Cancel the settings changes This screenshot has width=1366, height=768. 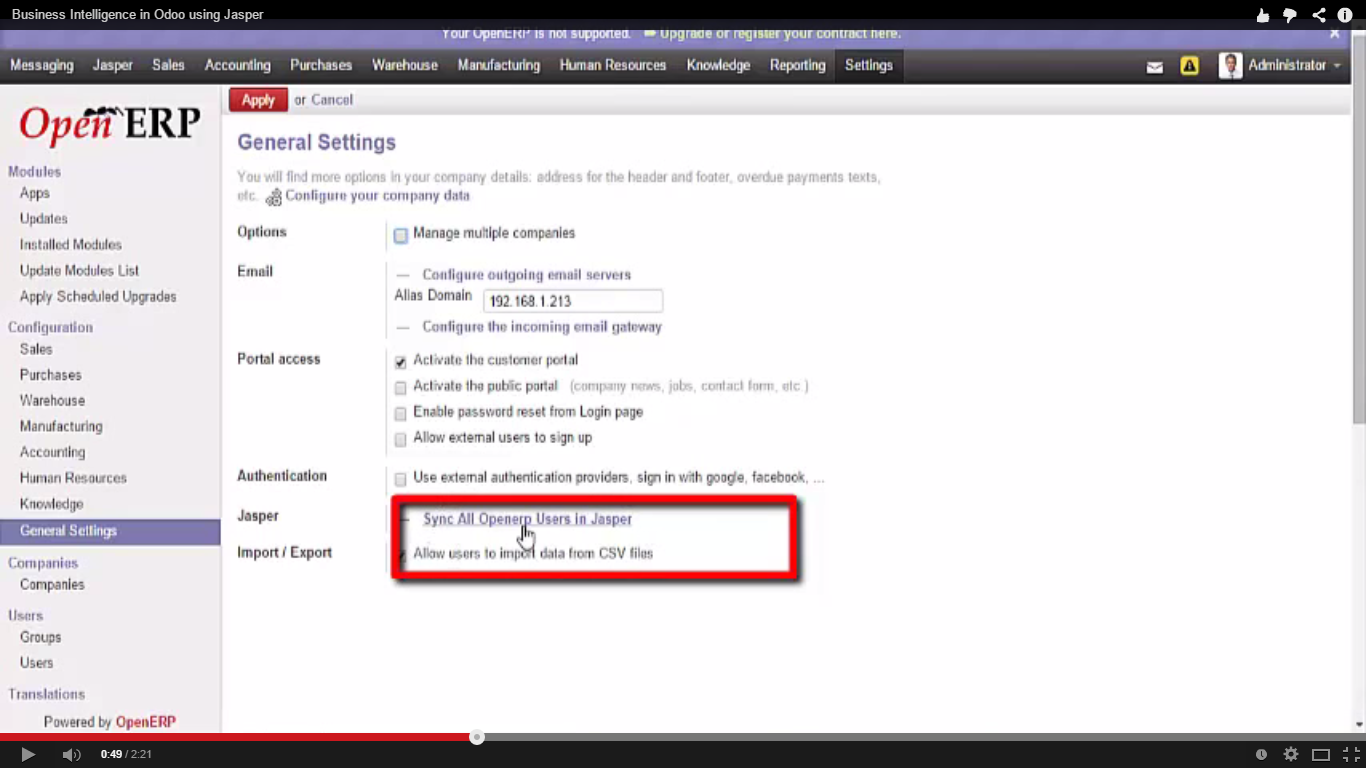tap(332, 100)
